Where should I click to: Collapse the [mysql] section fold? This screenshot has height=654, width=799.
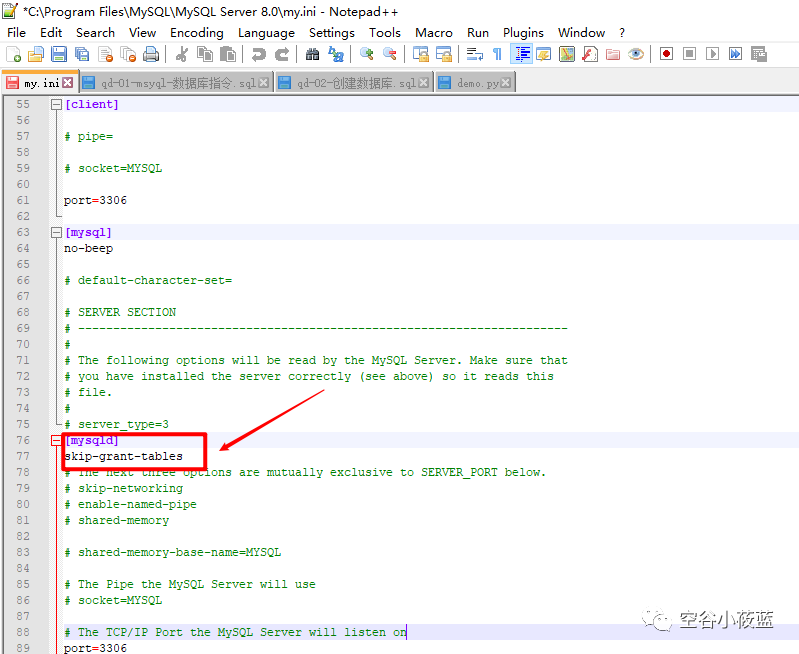coord(56,232)
